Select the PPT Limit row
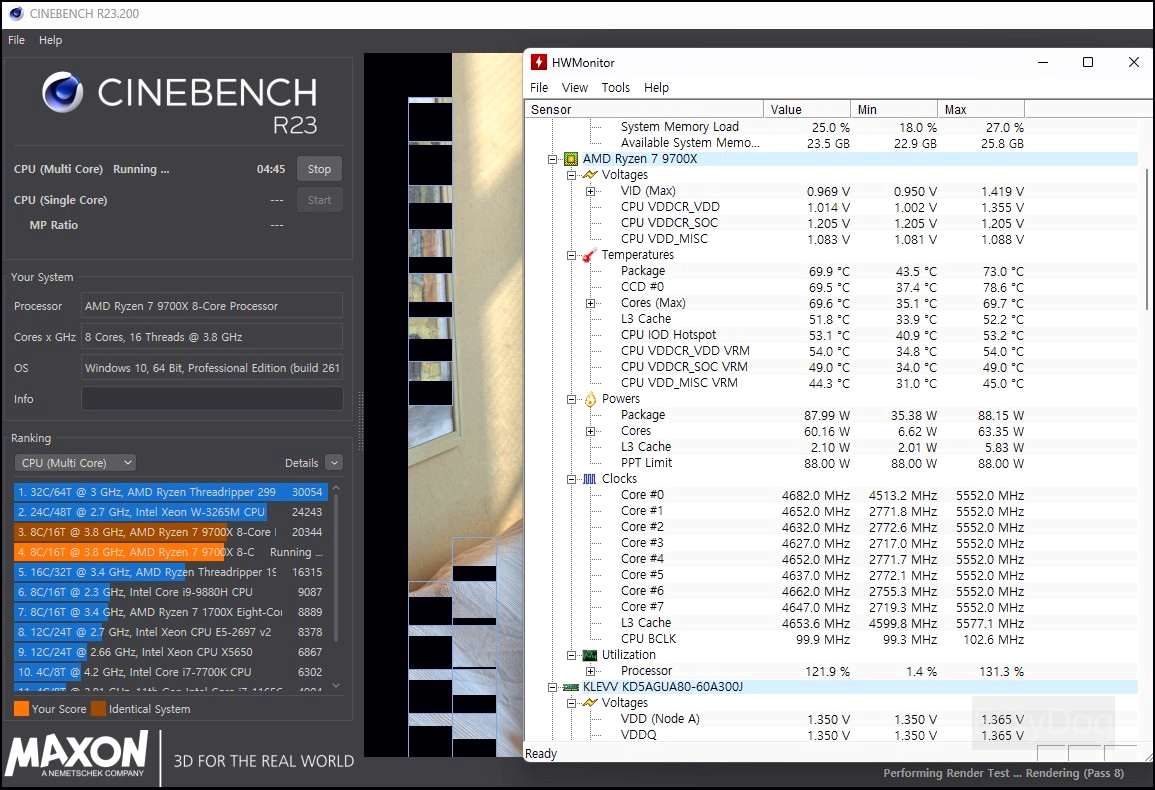This screenshot has width=1155, height=790. (832, 463)
